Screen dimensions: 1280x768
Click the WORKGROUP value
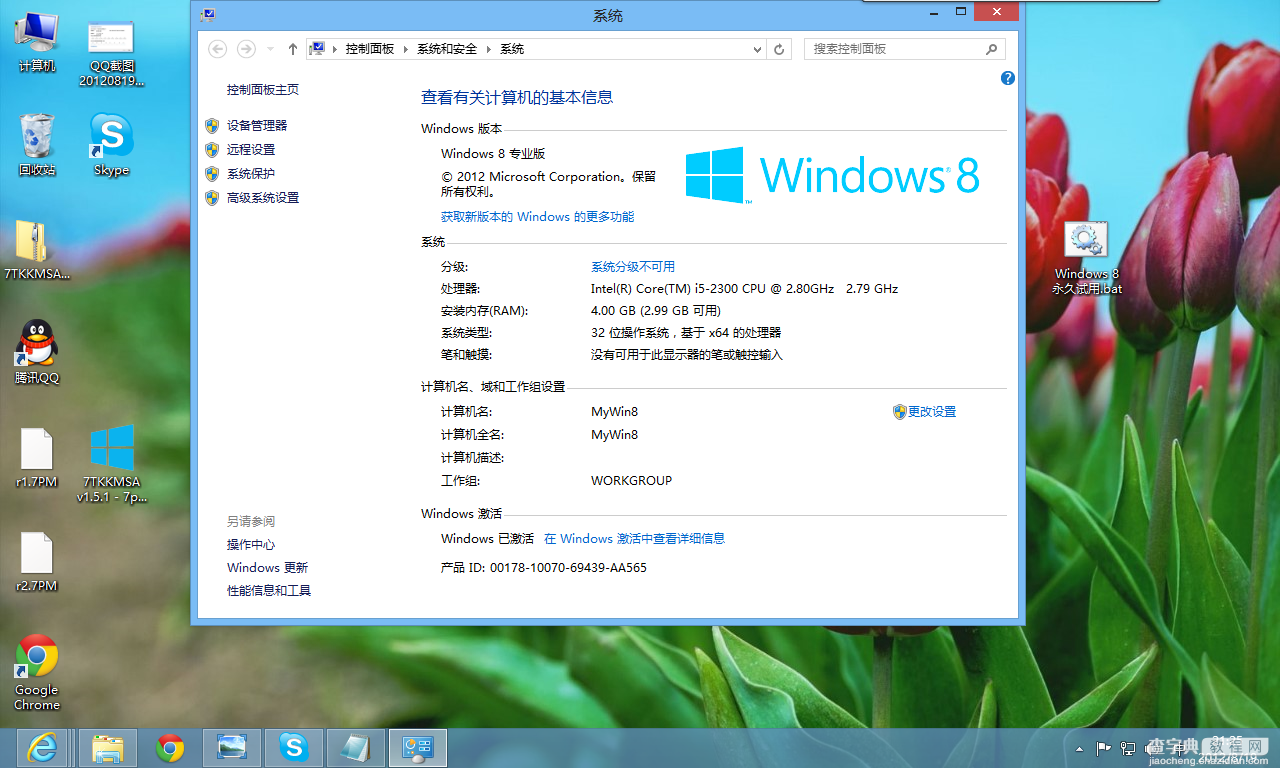pyautogui.click(x=632, y=481)
